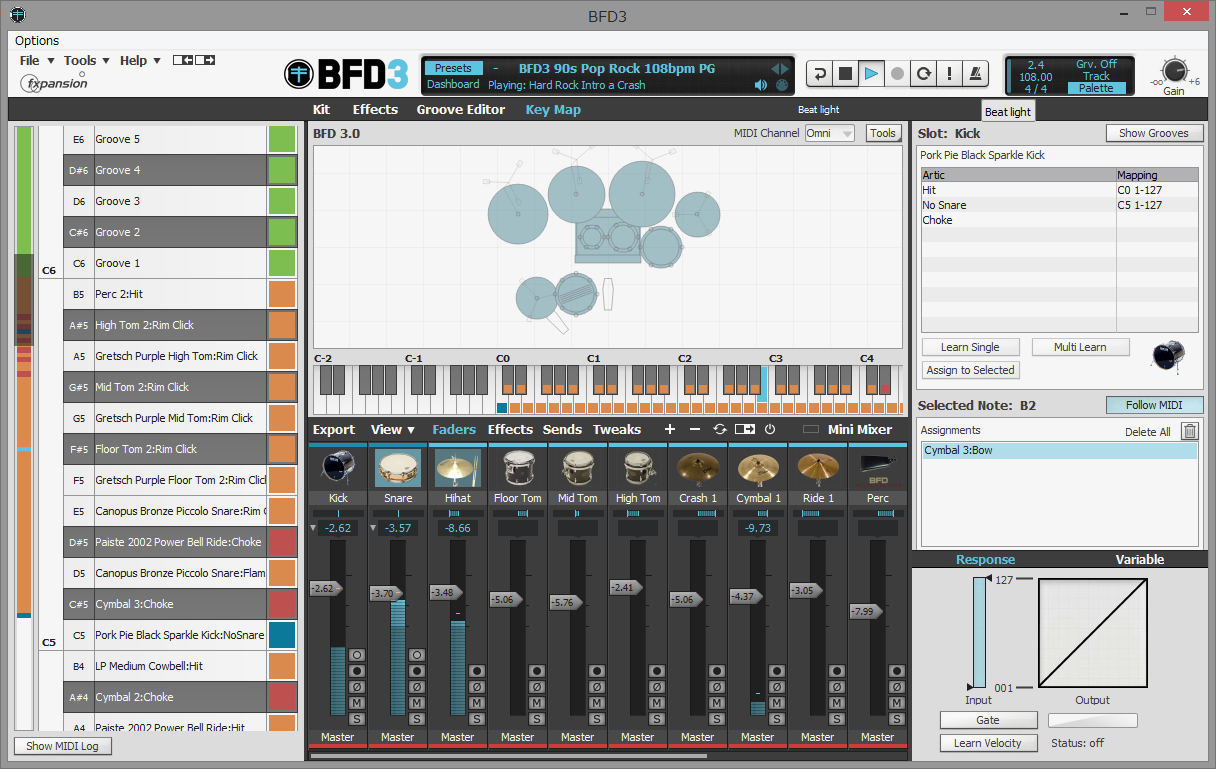Viewport: 1216px width, 769px height.
Task: Open the Tools menu dropdown
Action: point(87,61)
